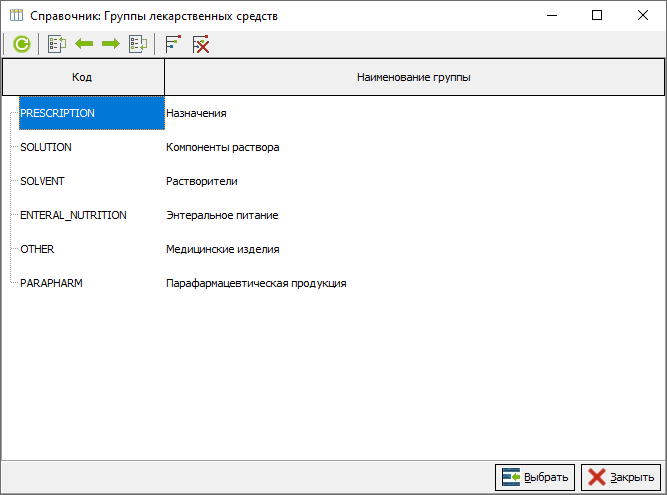Click the list icon left of the arrows

point(56,44)
